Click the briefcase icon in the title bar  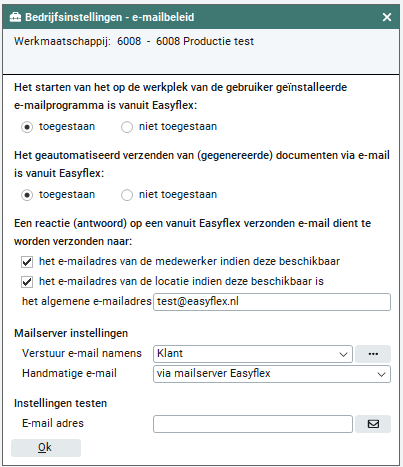tap(15, 17)
